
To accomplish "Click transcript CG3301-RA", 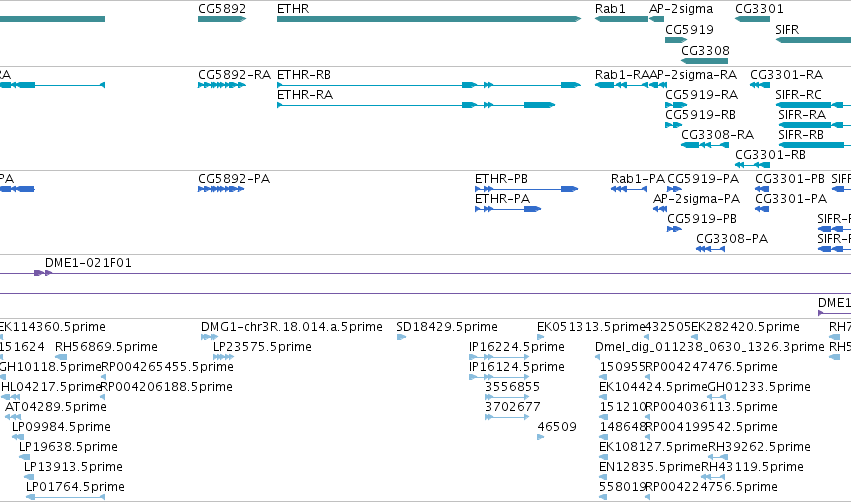I will [786, 74].
